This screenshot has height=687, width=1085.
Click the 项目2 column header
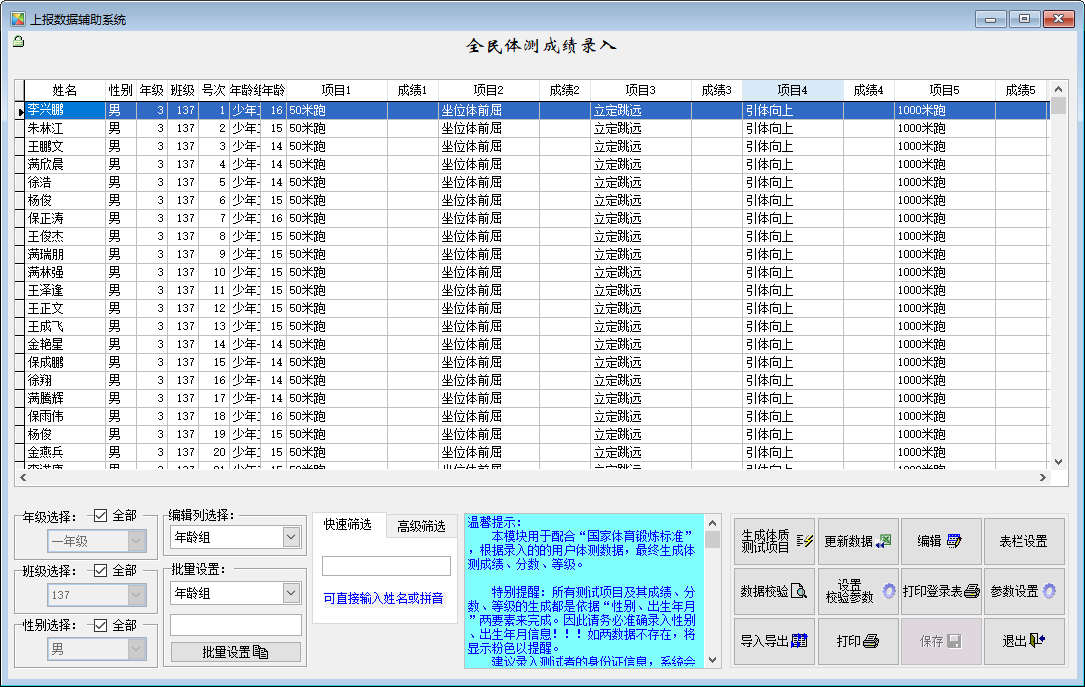pyautogui.click(x=489, y=90)
